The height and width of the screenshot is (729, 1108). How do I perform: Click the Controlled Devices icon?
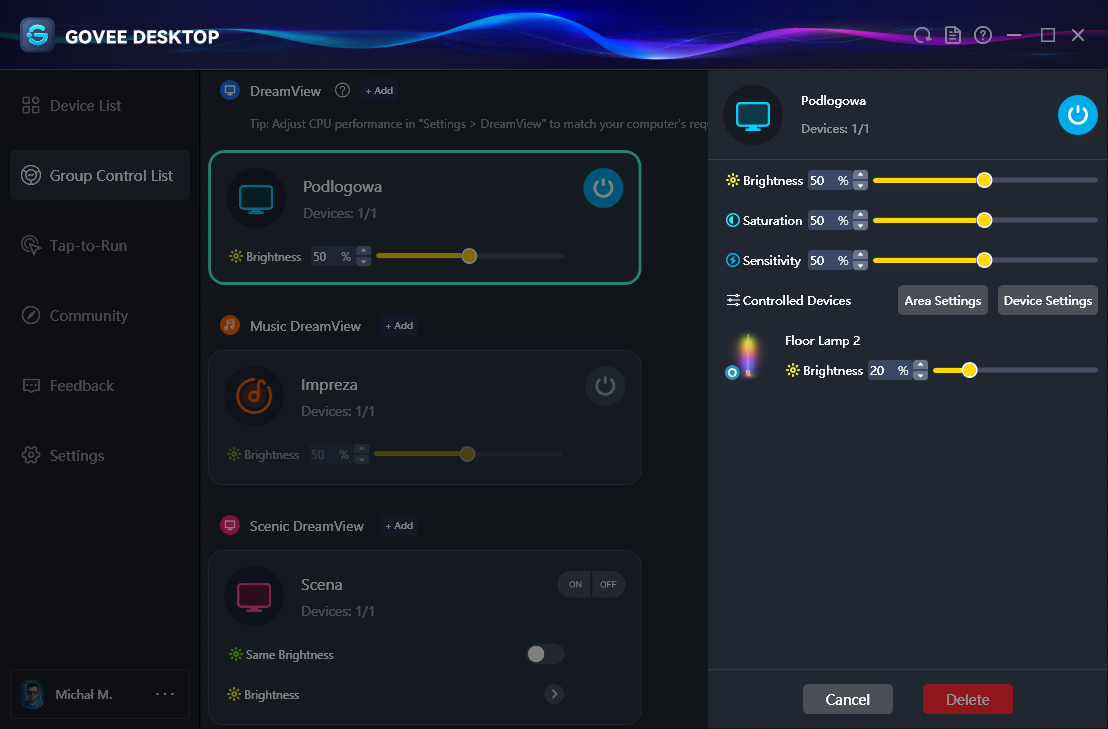click(733, 300)
